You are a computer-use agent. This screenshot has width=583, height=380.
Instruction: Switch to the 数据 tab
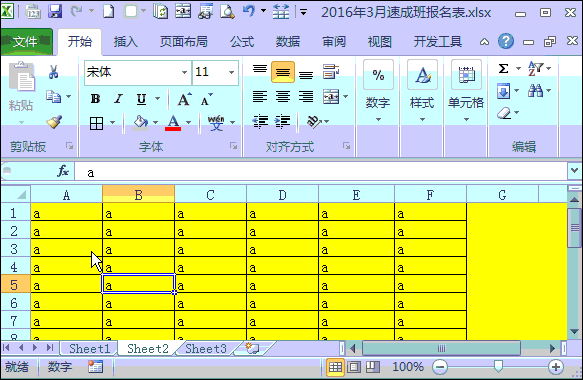pyautogui.click(x=288, y=42)
